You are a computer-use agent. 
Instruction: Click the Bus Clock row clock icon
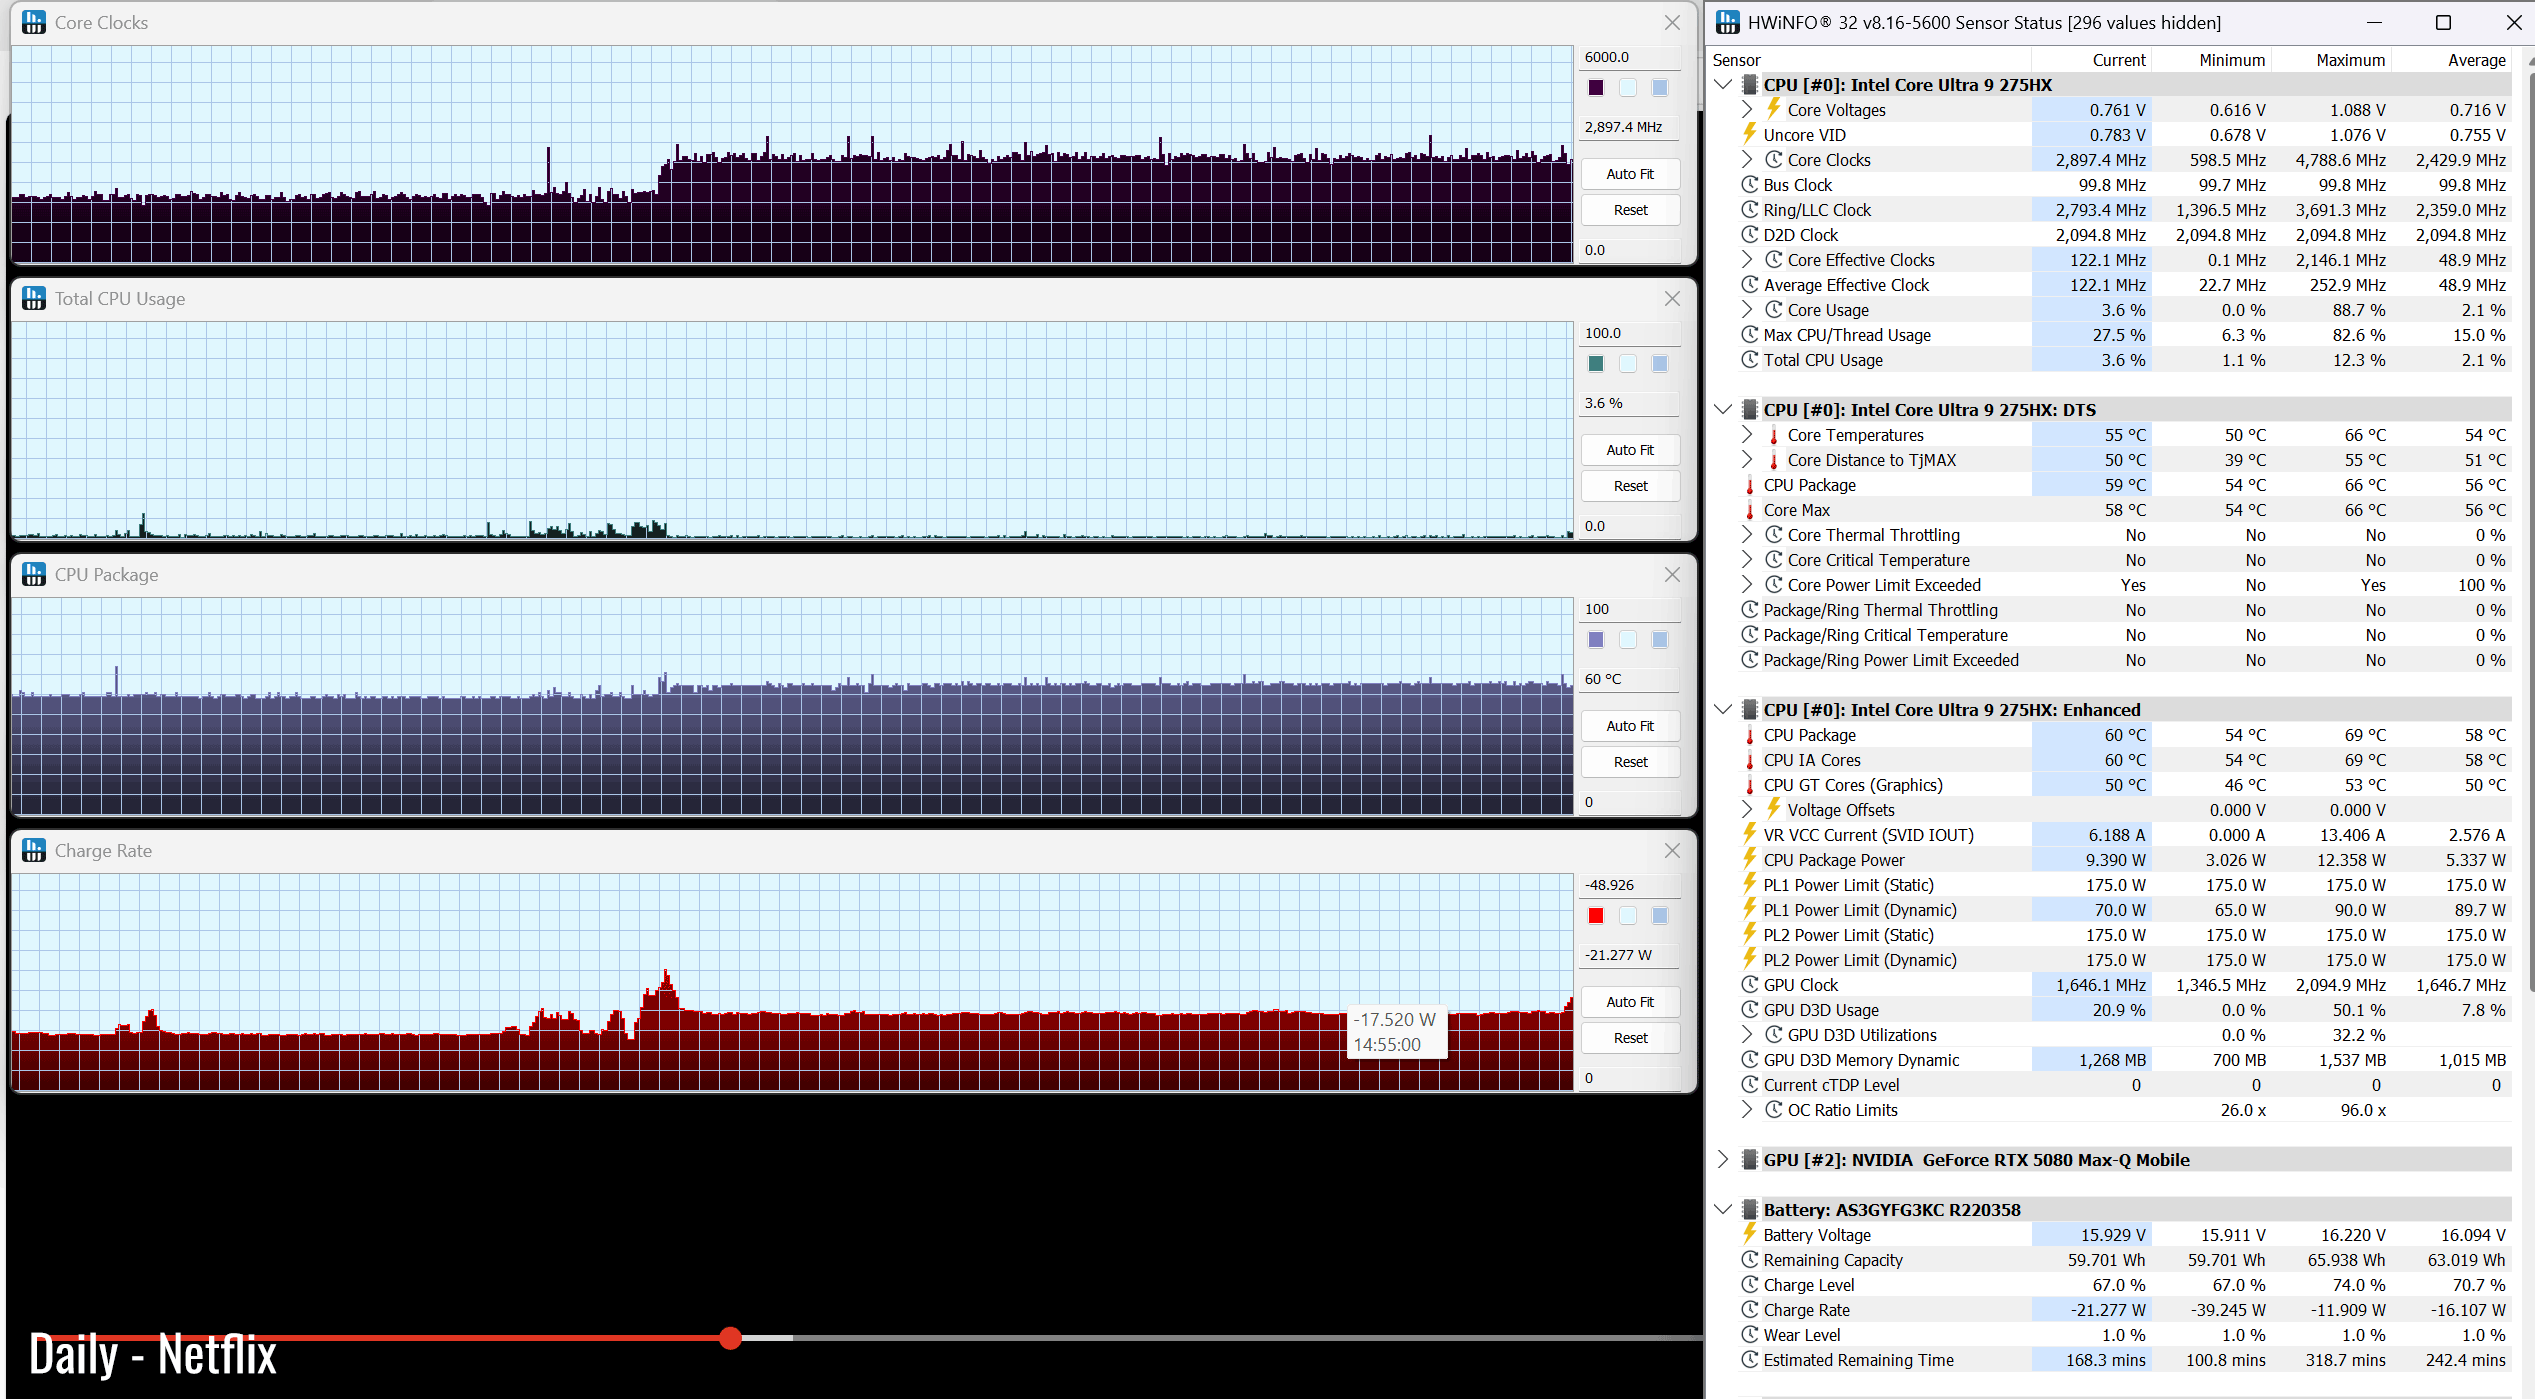tap(1750, 185)
